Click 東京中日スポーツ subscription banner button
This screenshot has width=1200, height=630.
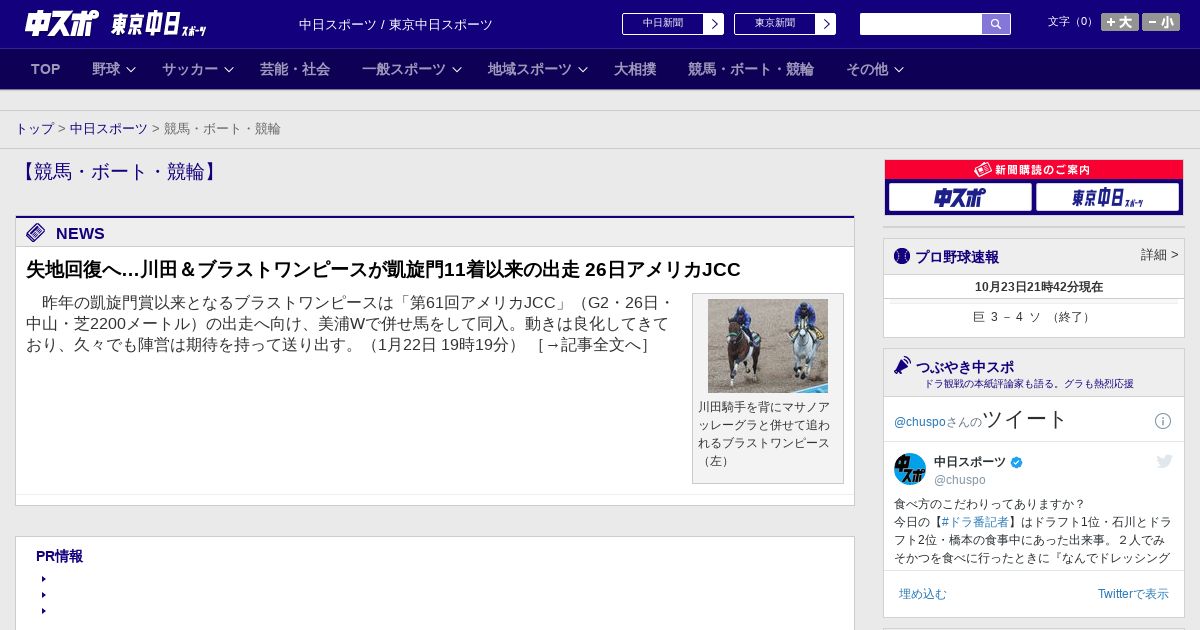(x=1107, y=197)
